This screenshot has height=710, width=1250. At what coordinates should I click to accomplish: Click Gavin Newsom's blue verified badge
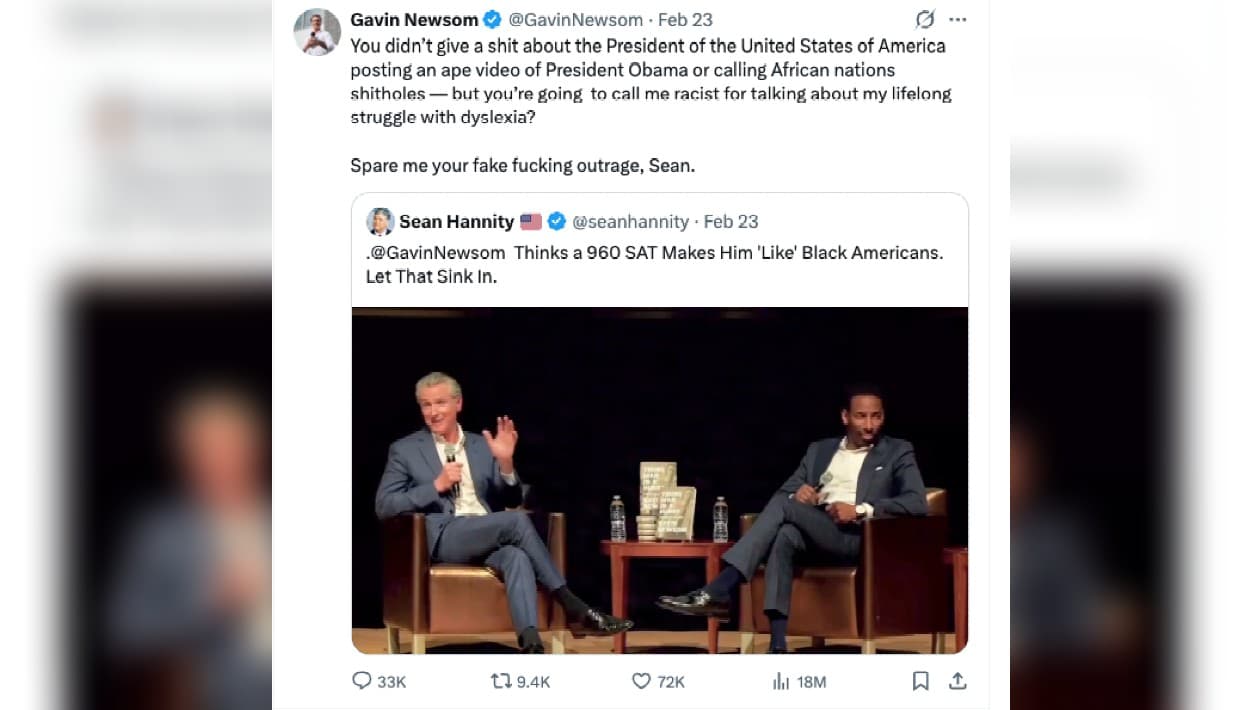click(493, 20)
